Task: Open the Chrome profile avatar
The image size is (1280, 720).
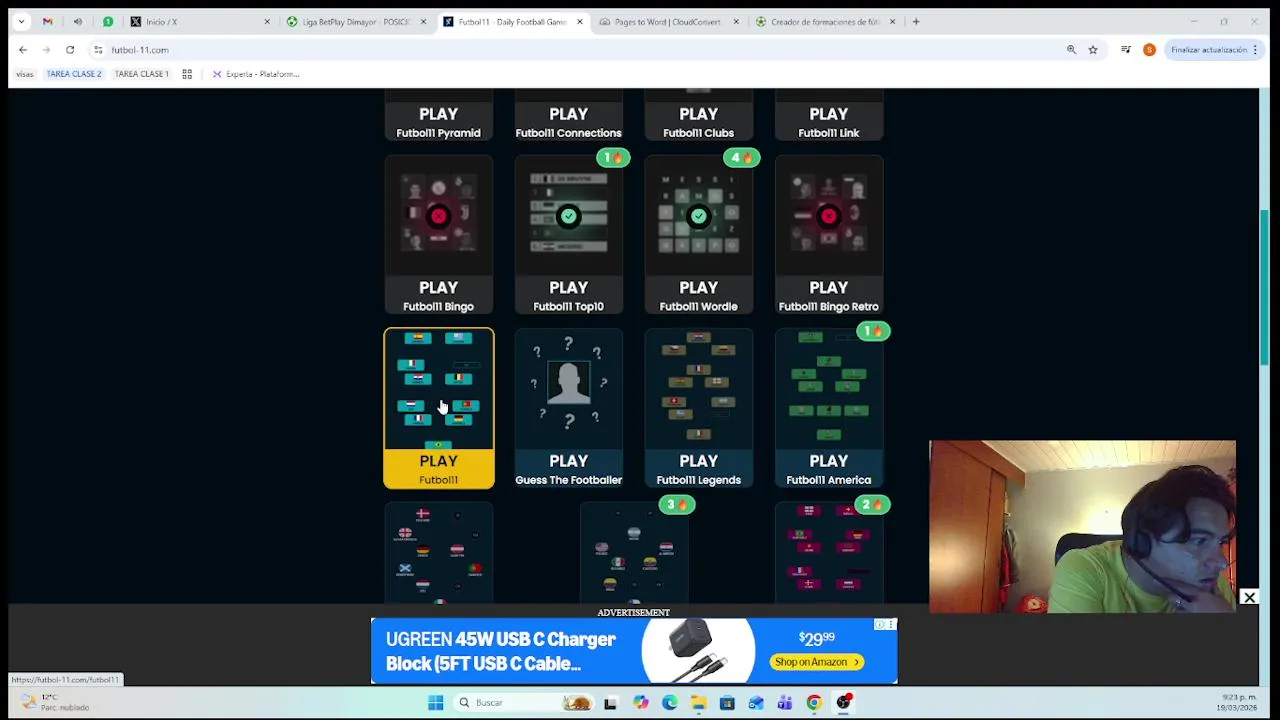Action: click(1149, 49)
